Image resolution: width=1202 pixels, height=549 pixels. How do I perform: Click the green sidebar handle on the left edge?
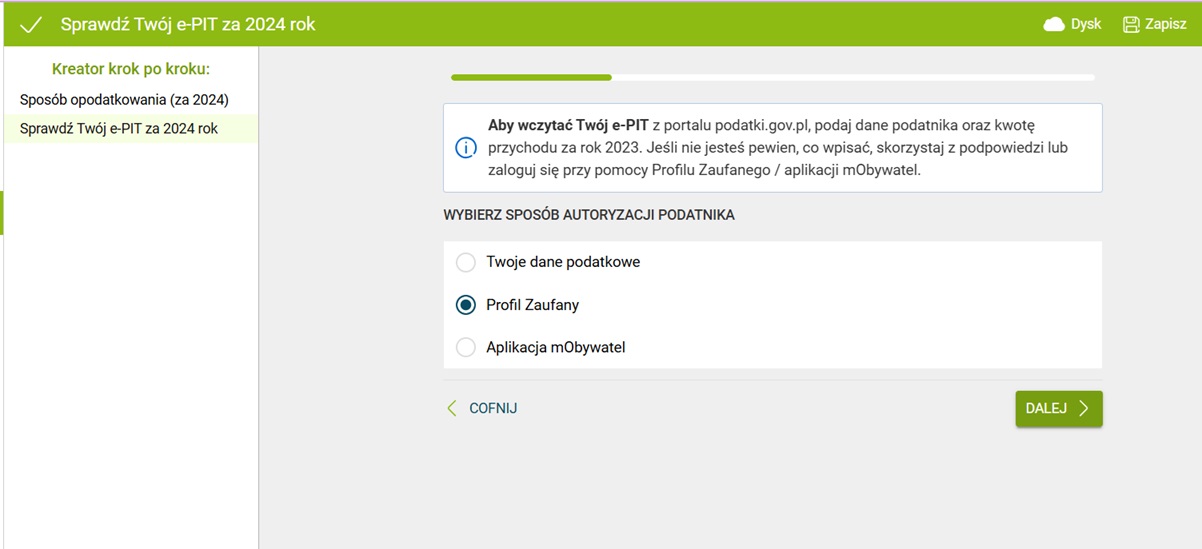(x=2, y=212)
